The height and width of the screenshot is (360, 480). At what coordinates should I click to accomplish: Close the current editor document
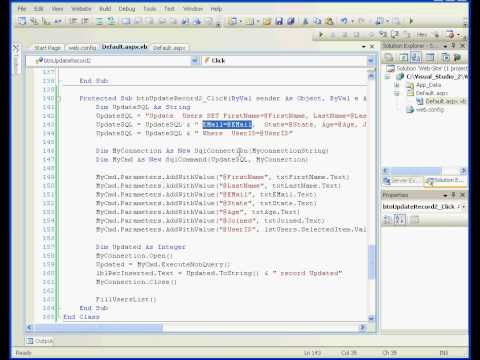click(372, 47)
